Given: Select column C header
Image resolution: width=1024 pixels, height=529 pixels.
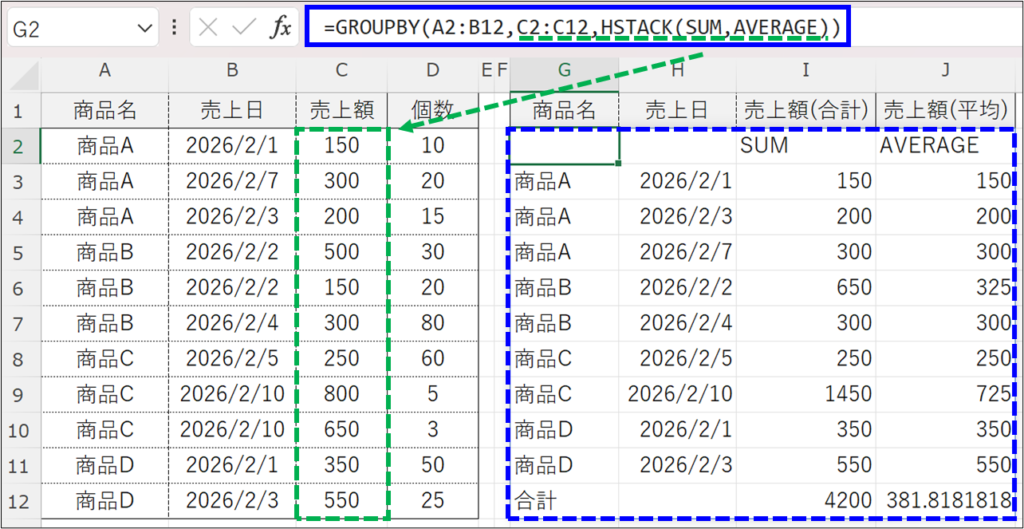Looking at the screenshot, I should (342, 70).
